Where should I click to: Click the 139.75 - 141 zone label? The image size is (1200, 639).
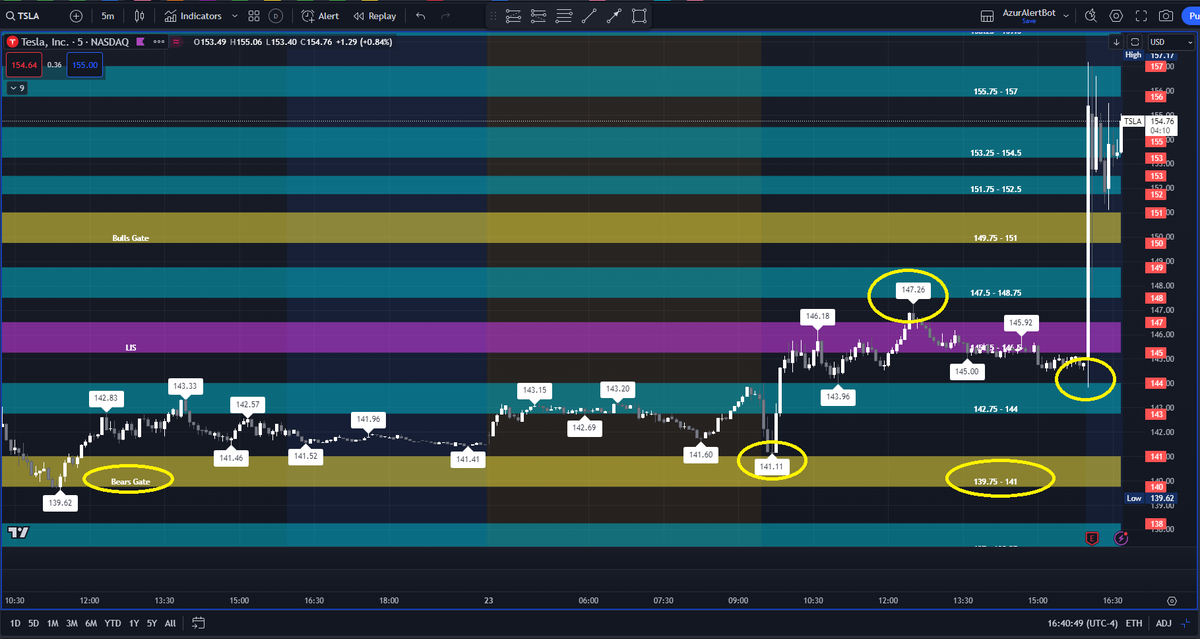point(995,481)
